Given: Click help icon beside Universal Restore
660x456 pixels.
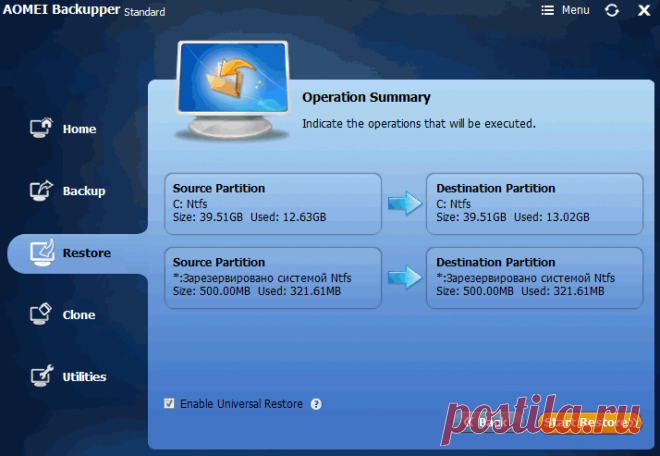Looking at the screenshot, I should [x=316, y=404].
